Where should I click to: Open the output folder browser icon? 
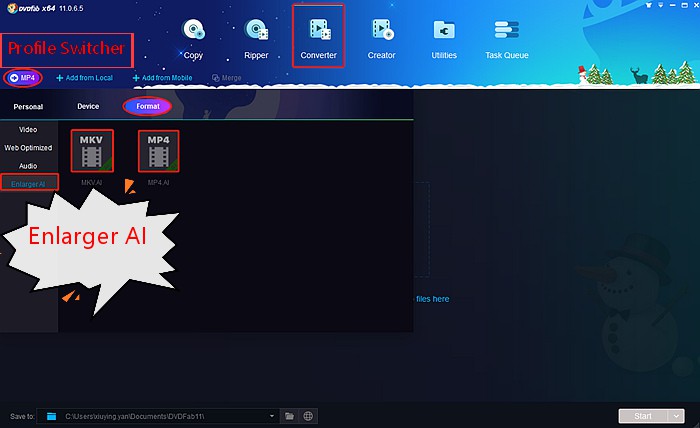point(289,416)
